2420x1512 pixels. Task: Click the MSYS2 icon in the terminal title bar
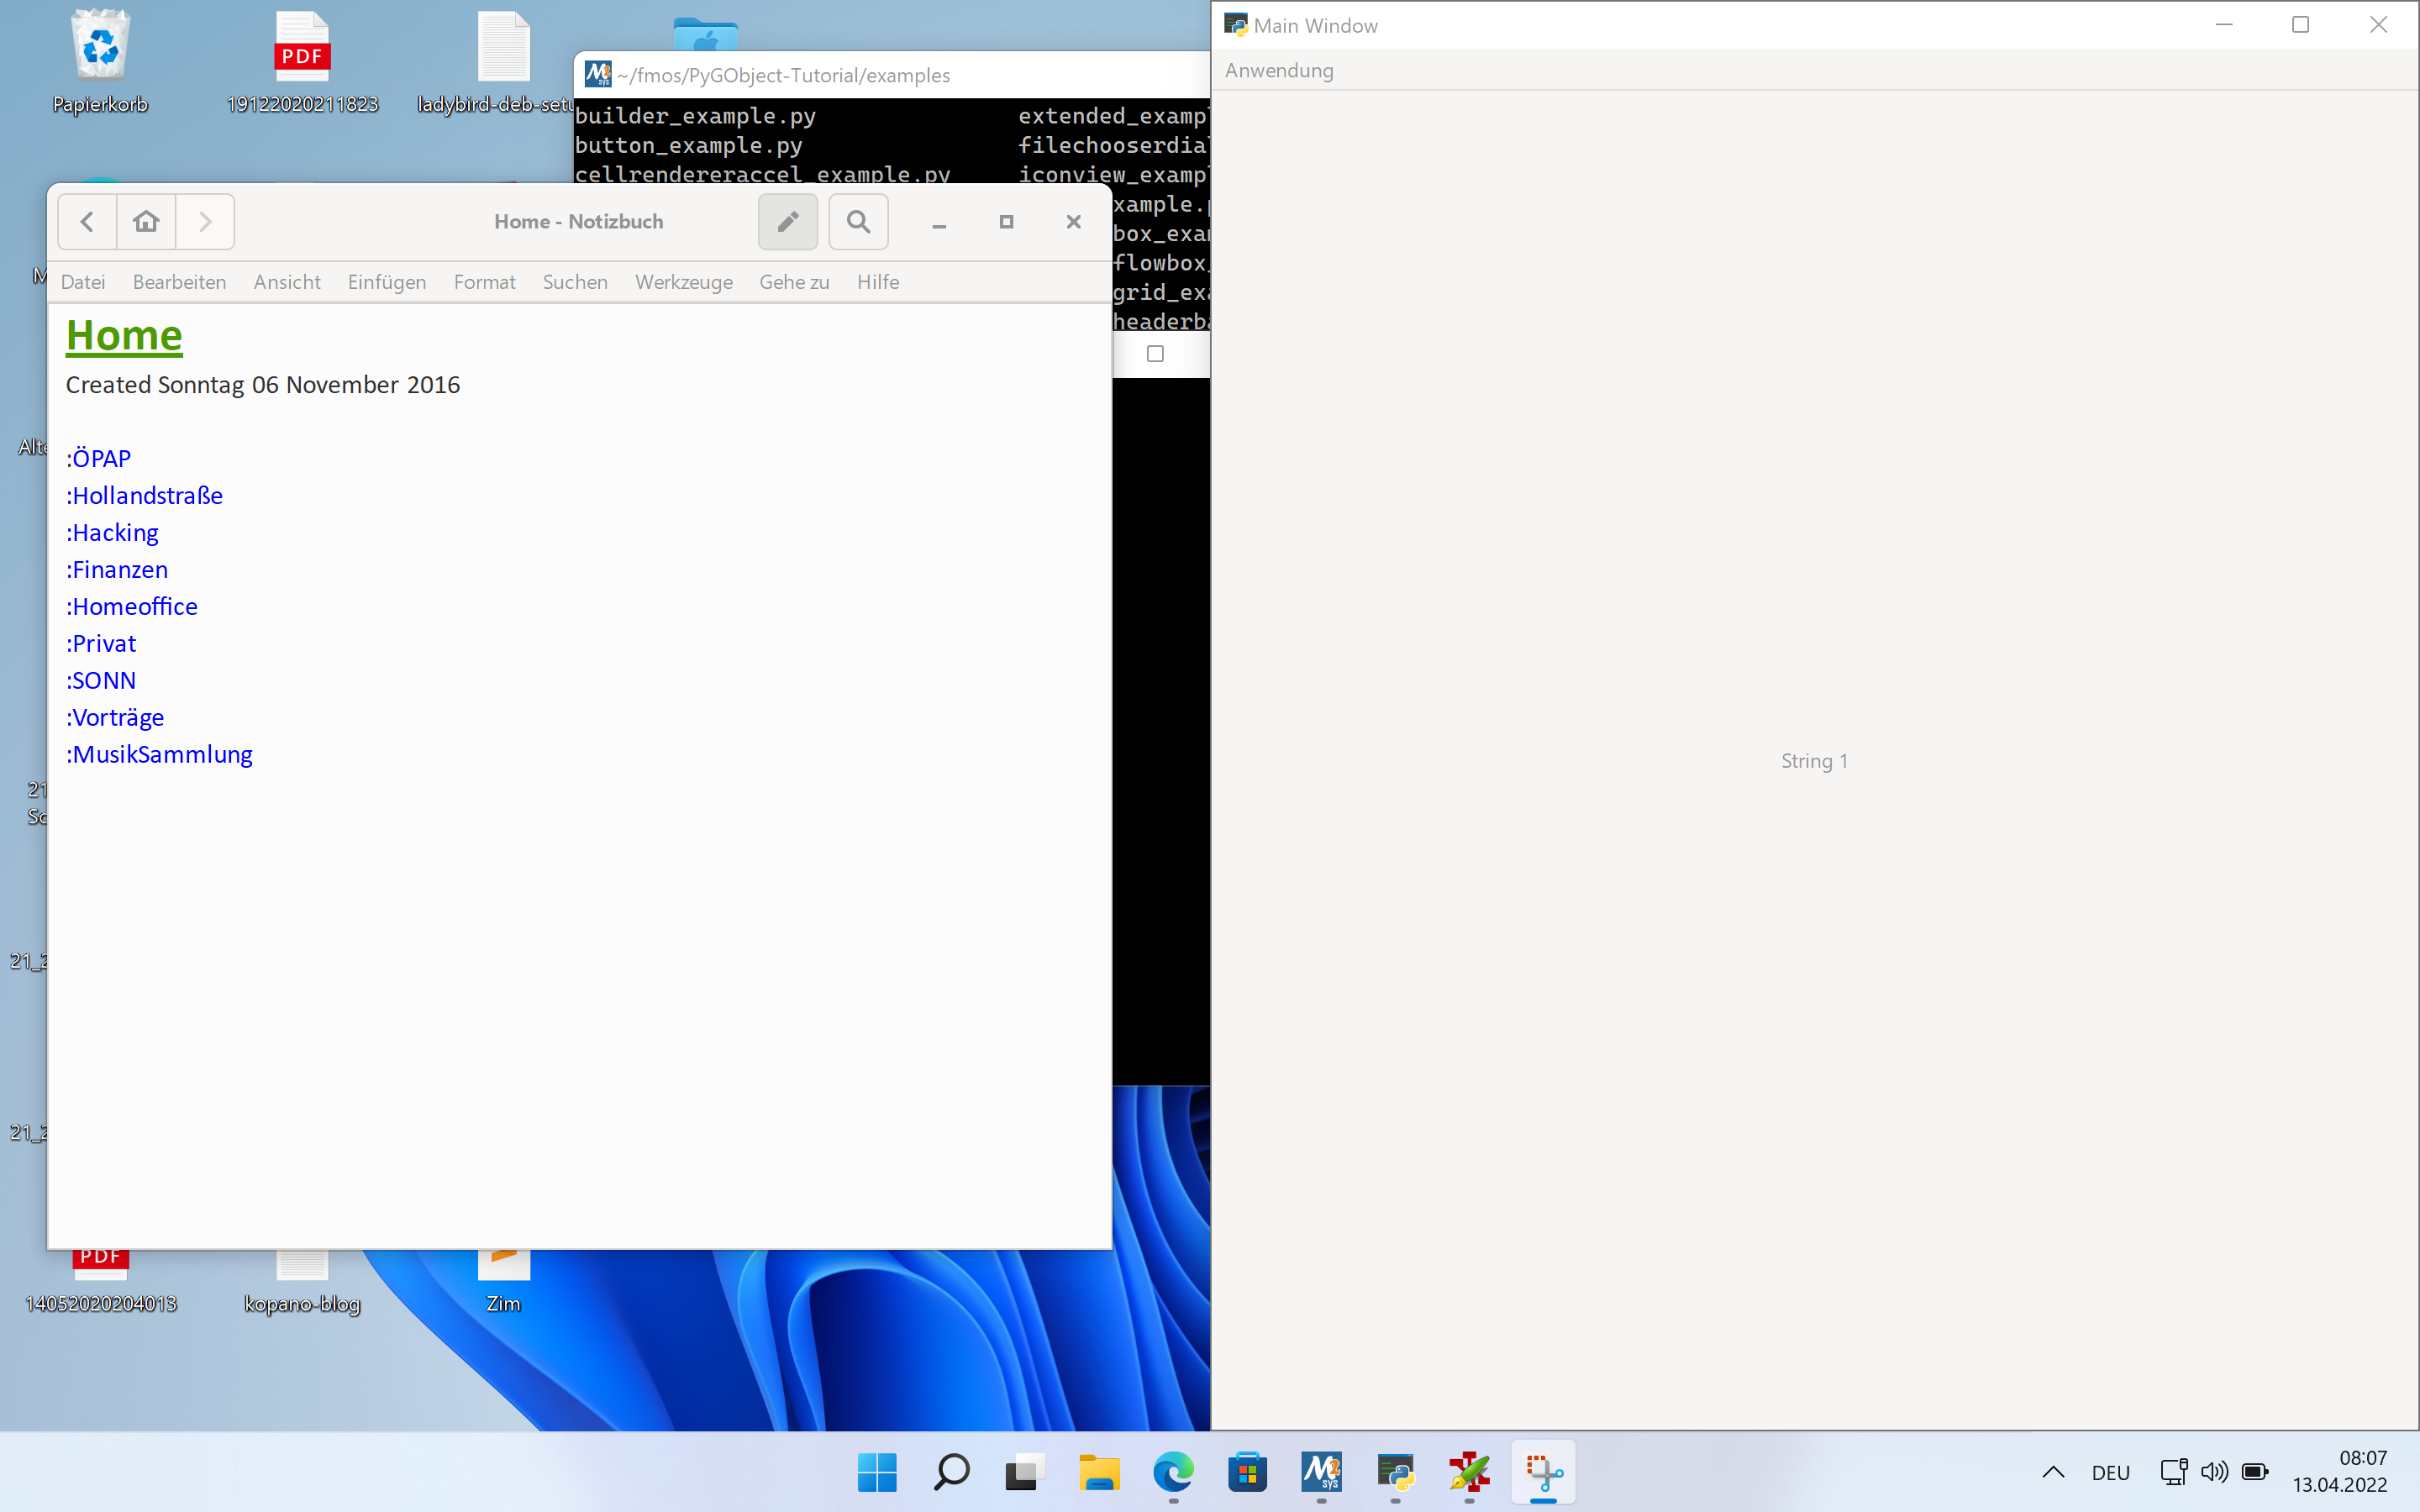tap(598, 74)
